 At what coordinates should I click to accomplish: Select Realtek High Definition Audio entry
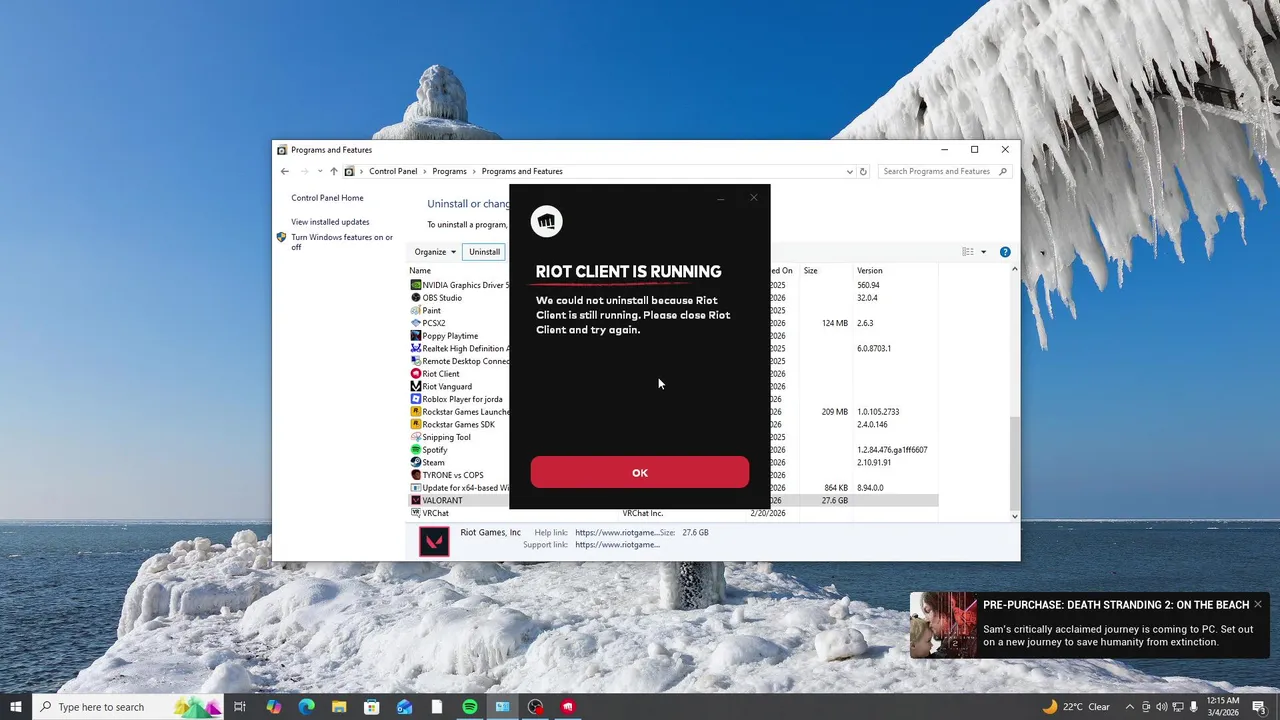[x=459, y=349]
